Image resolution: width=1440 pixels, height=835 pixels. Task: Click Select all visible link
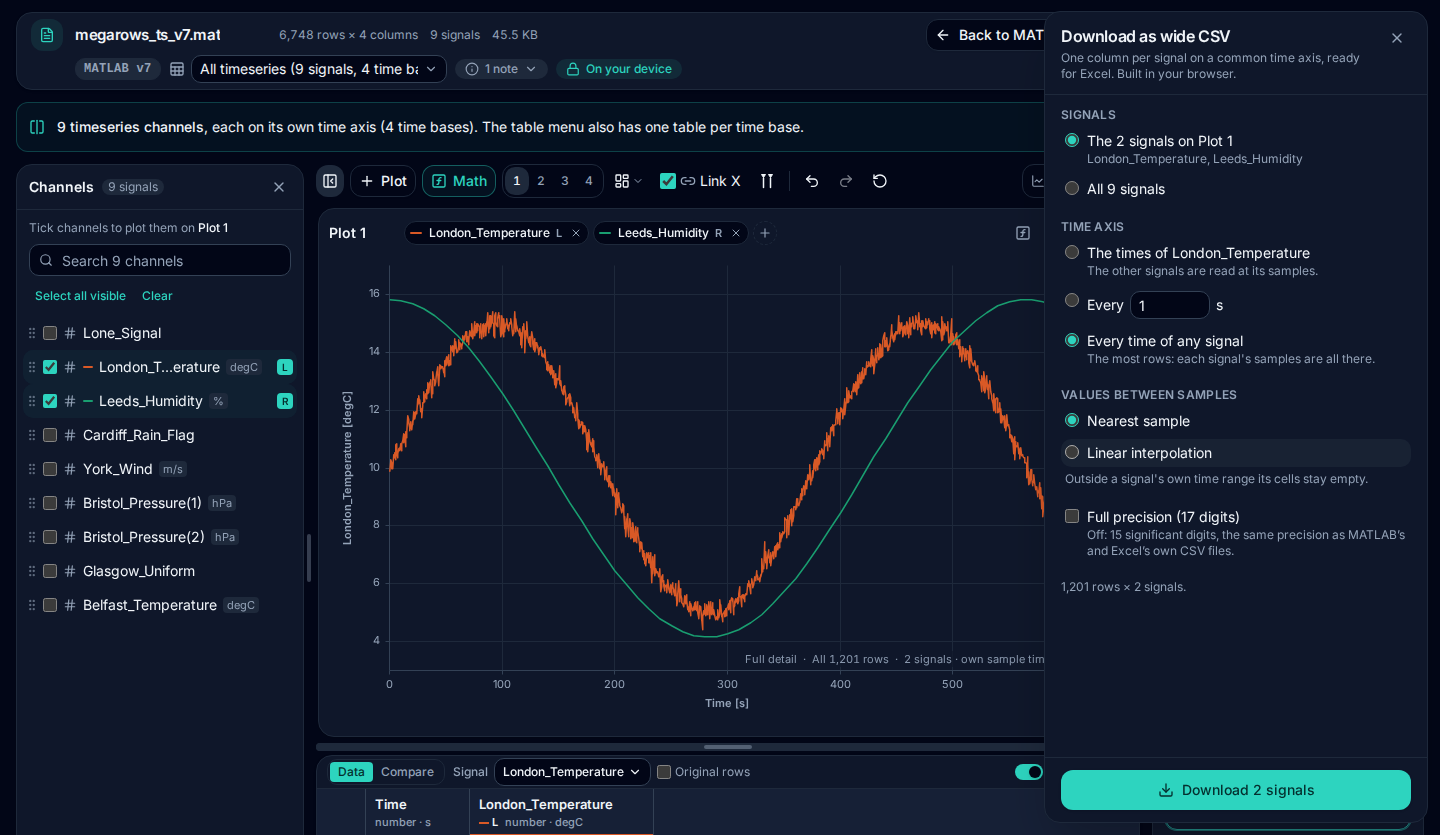click(80, 296)
